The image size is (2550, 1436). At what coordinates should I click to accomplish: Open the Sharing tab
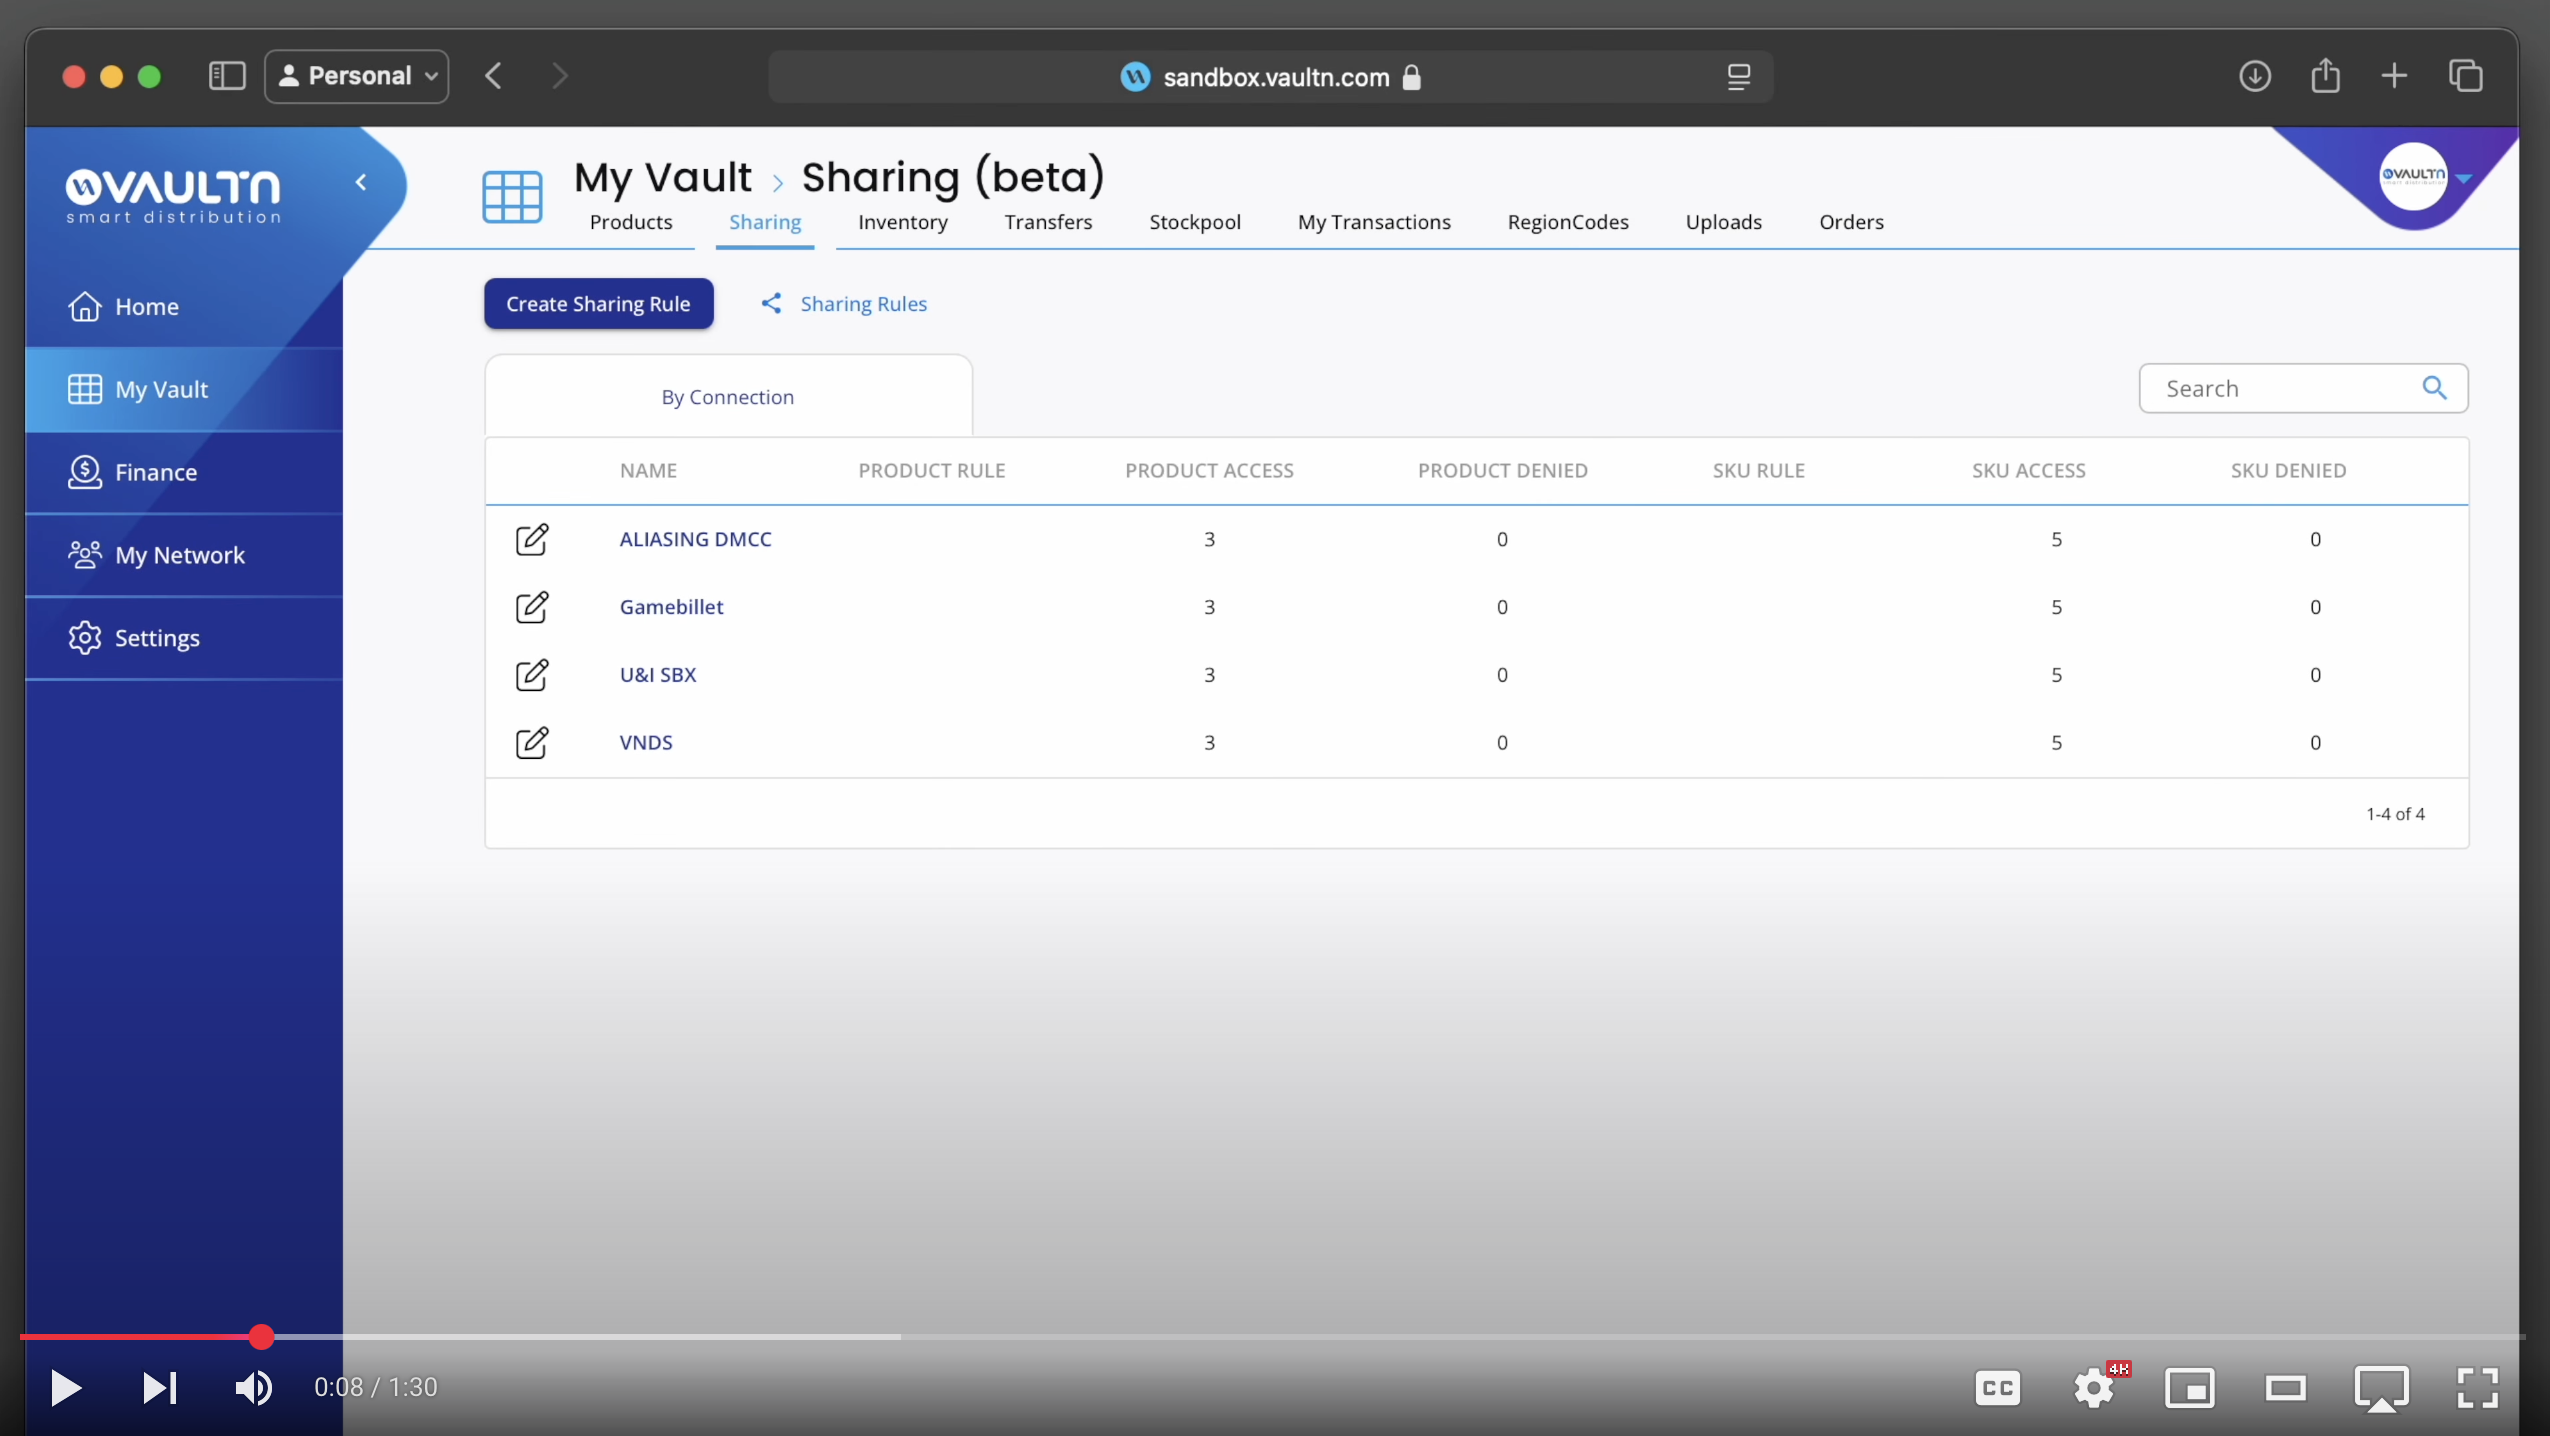[765, 222]
